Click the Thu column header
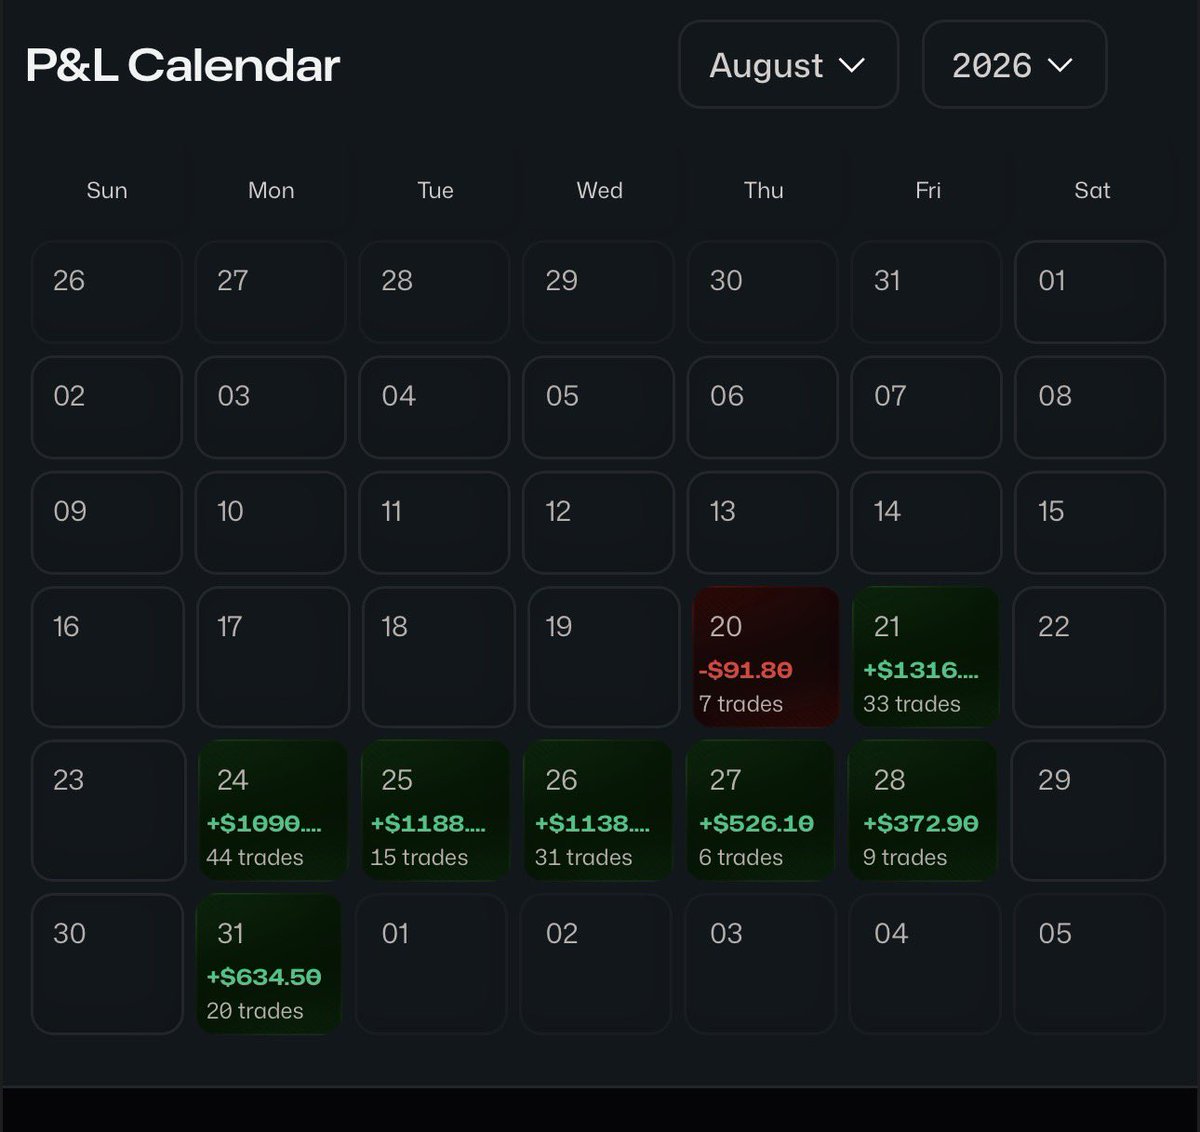This screenshot has width=1200, height=1132. pyautogui.click(x=763, y=190)
